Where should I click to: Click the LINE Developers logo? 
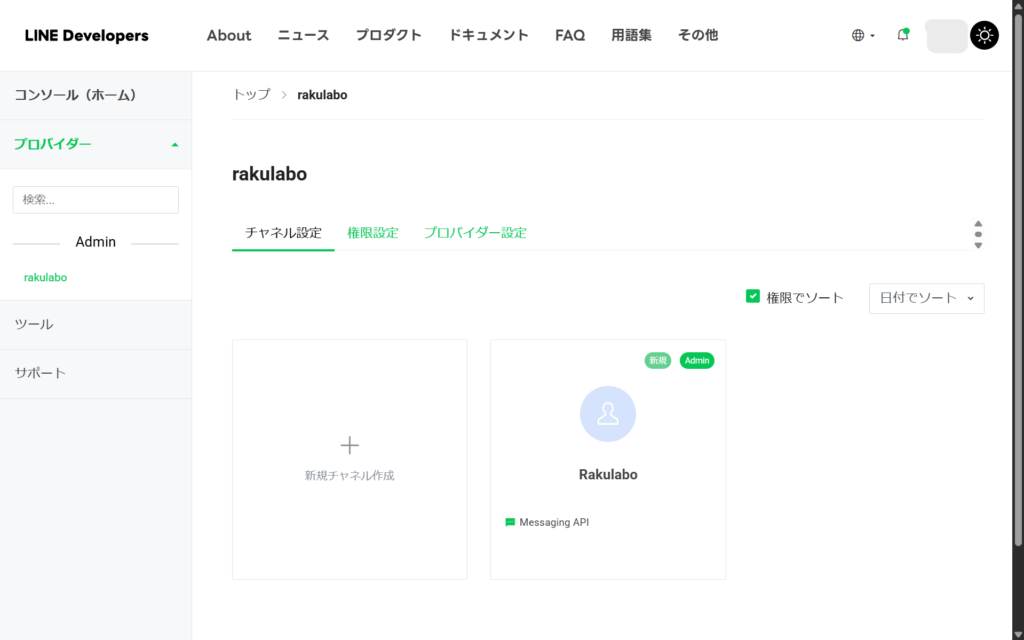point(87,36)
